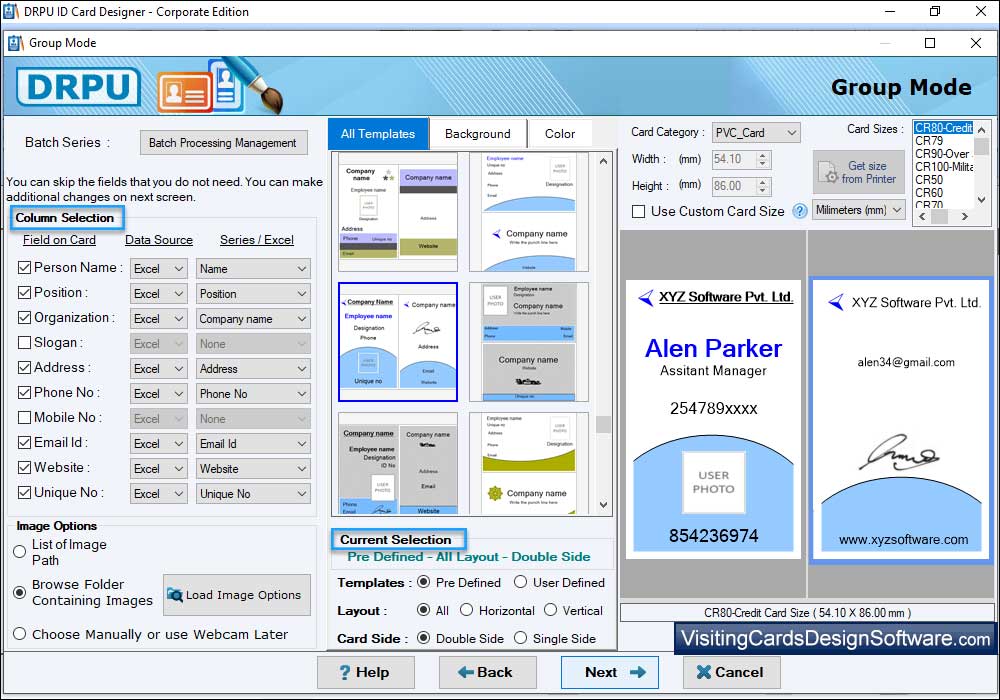Select CR79 in Card Sizes list

point(943,141)
